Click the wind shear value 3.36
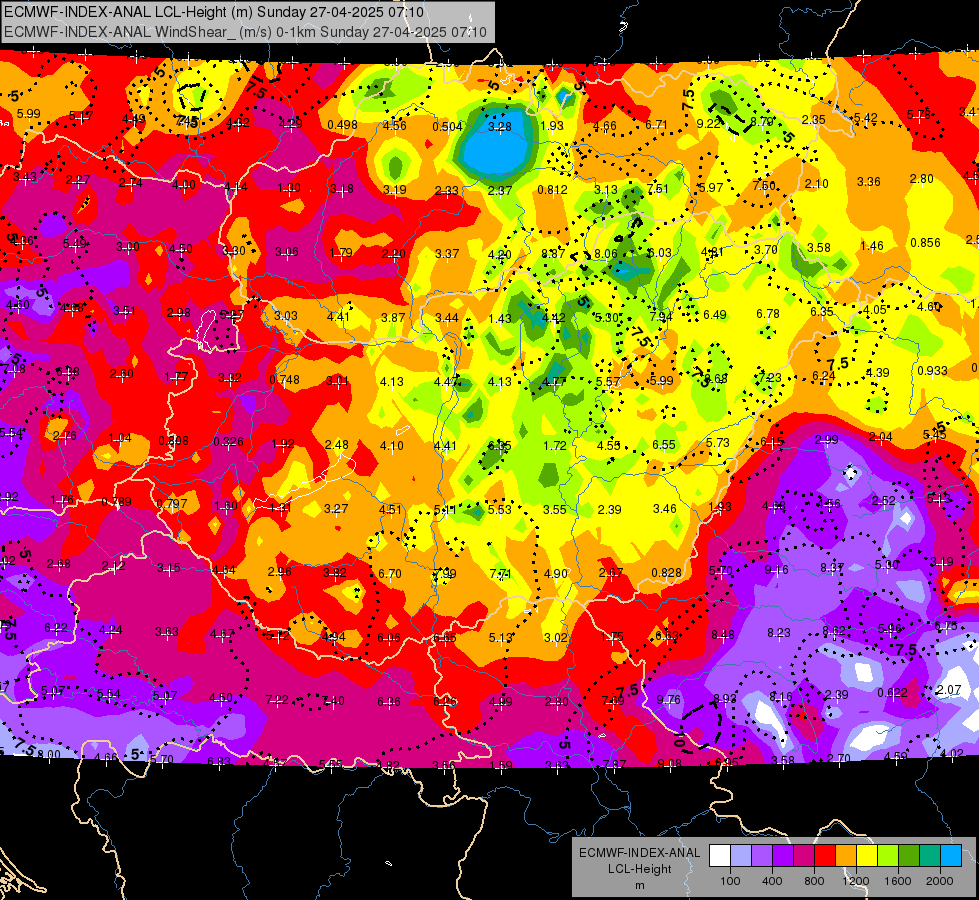Image resolution: width=979 pixels, height=900 pixels. point(868,181)
